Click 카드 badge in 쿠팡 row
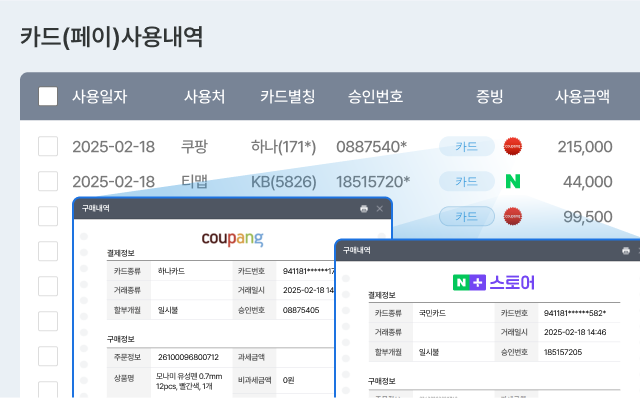The height and width of the screenshot is (398, 640). coord(467,146)
